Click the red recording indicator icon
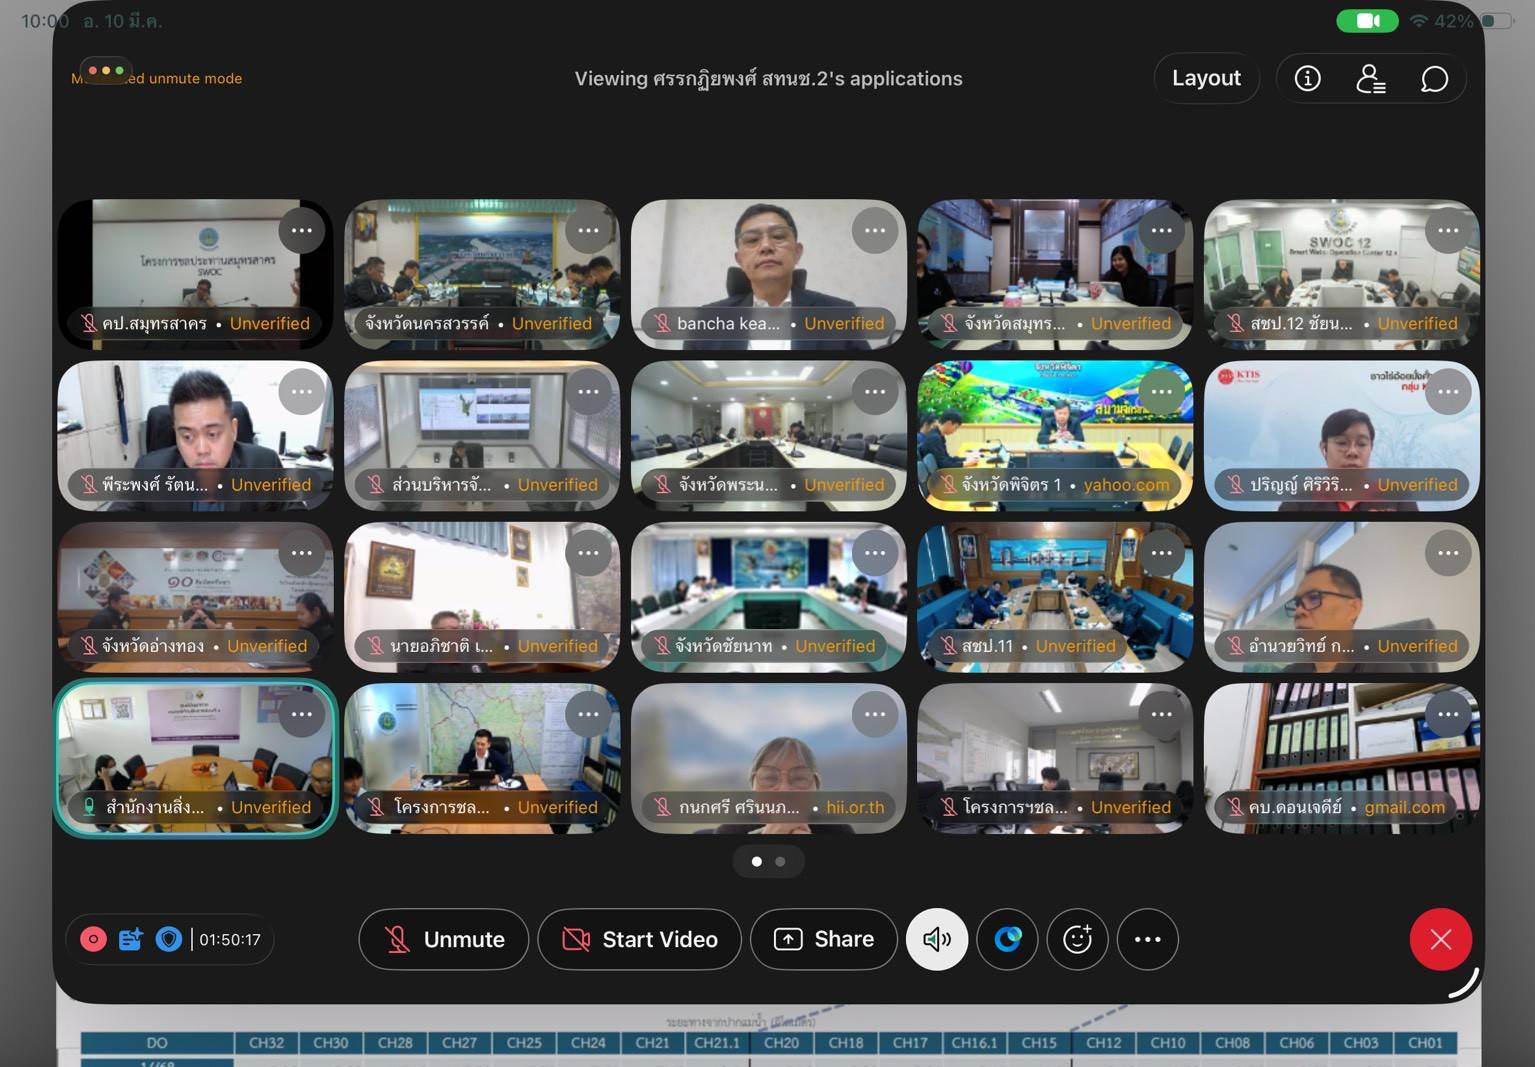 [93, 939]
